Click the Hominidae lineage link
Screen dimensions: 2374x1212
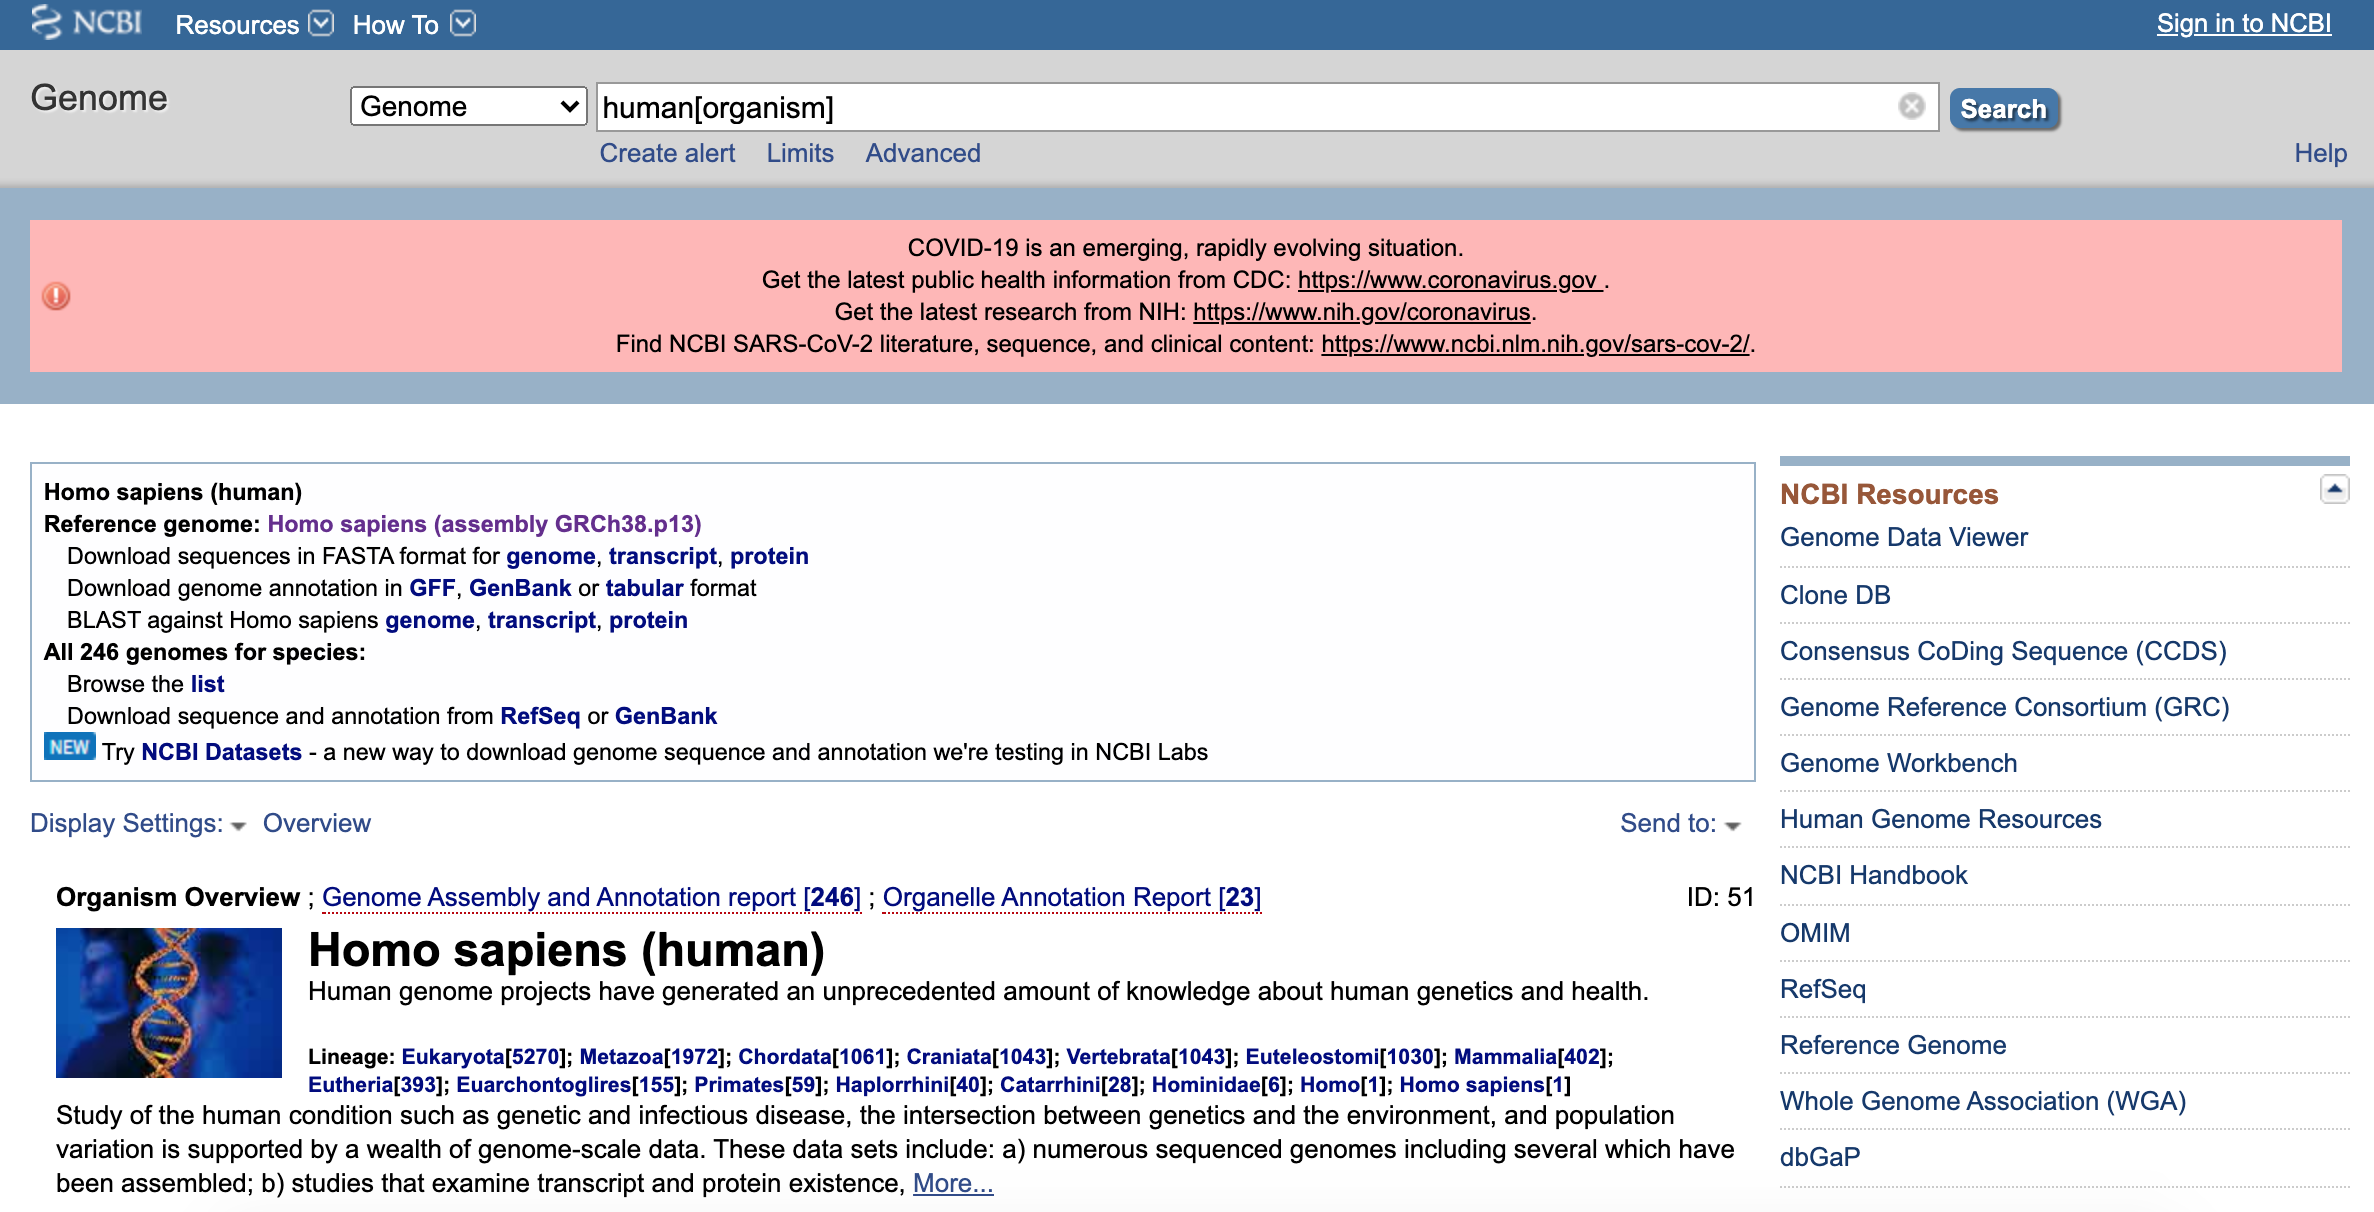coord(1206,1084)
